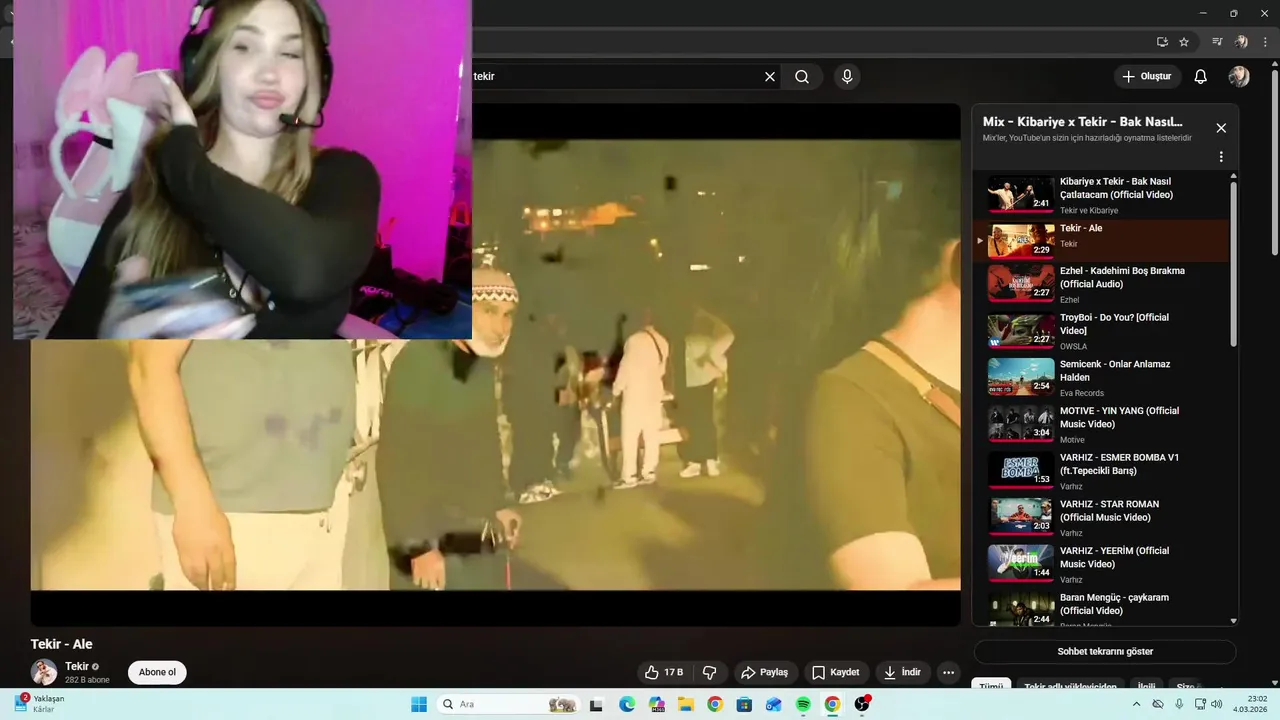Open File Explorer from the taskbar
Screen dimensions: 1280x720
[685, 704]
